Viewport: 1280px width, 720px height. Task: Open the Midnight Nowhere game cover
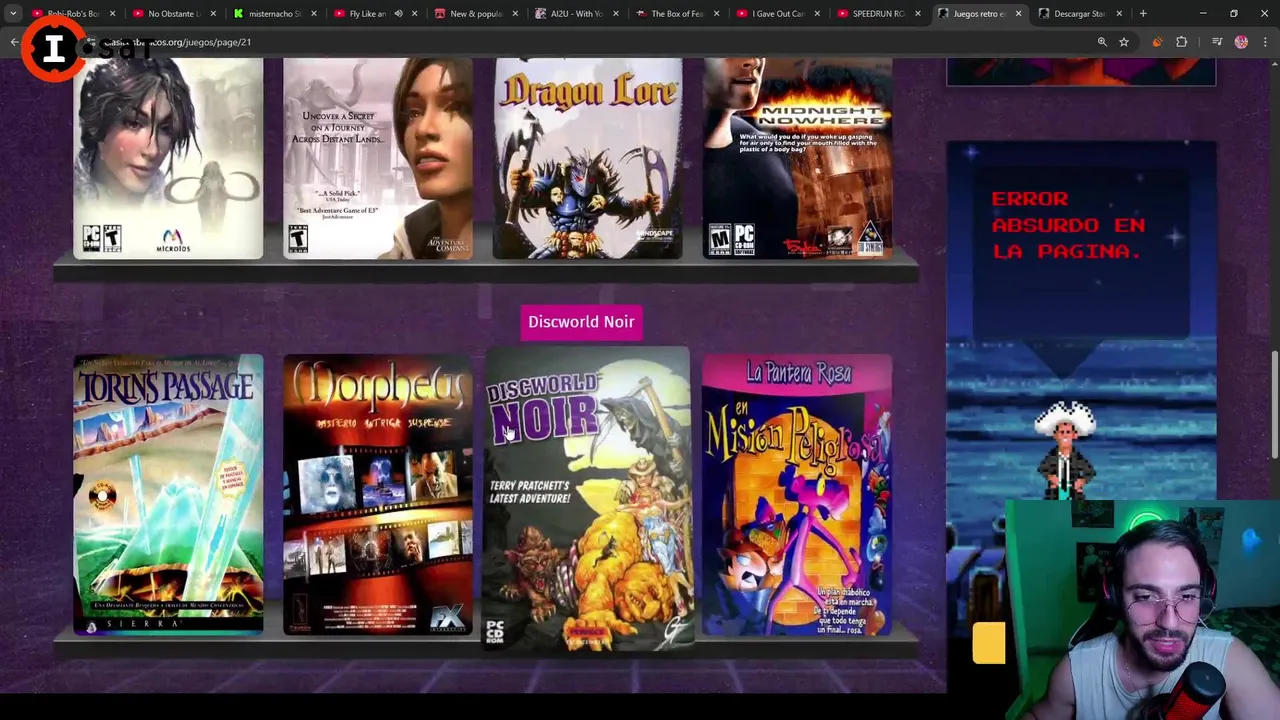tap(797, 158)
